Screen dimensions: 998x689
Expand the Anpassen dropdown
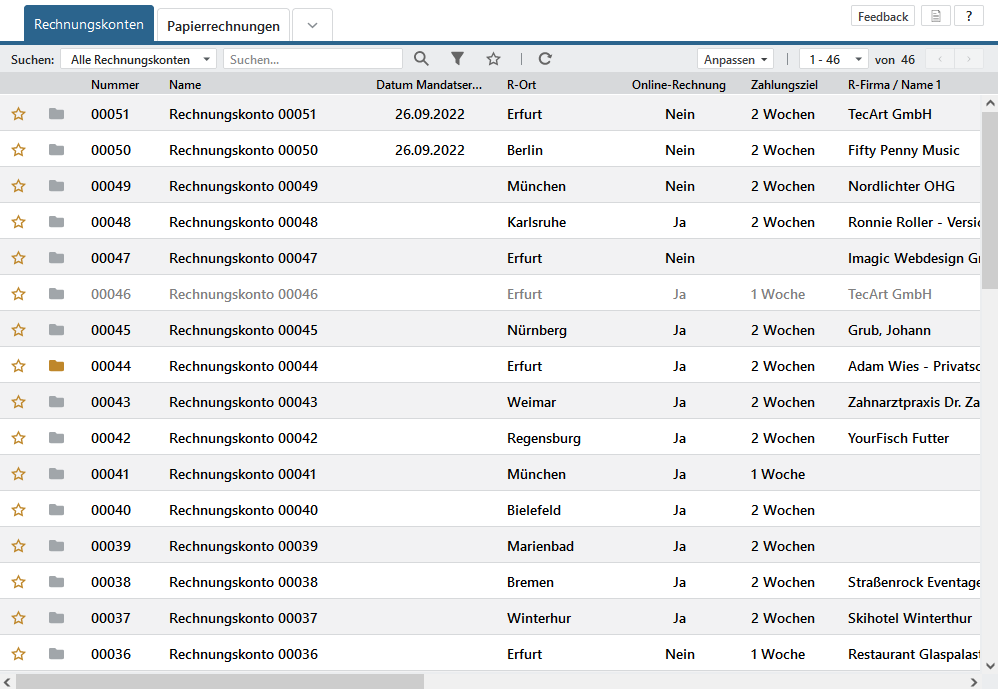point(736,60)
